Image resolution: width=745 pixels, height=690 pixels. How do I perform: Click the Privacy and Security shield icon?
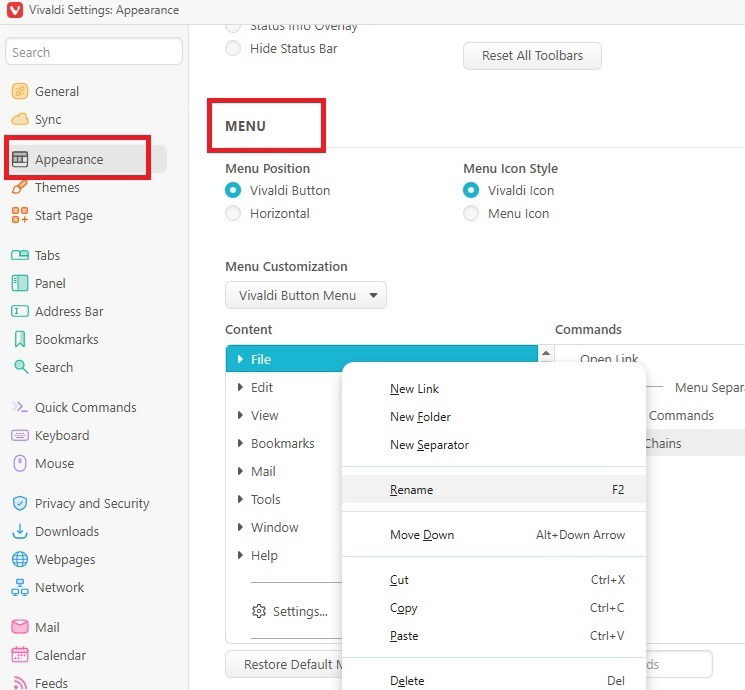click(x=20, y=503)
